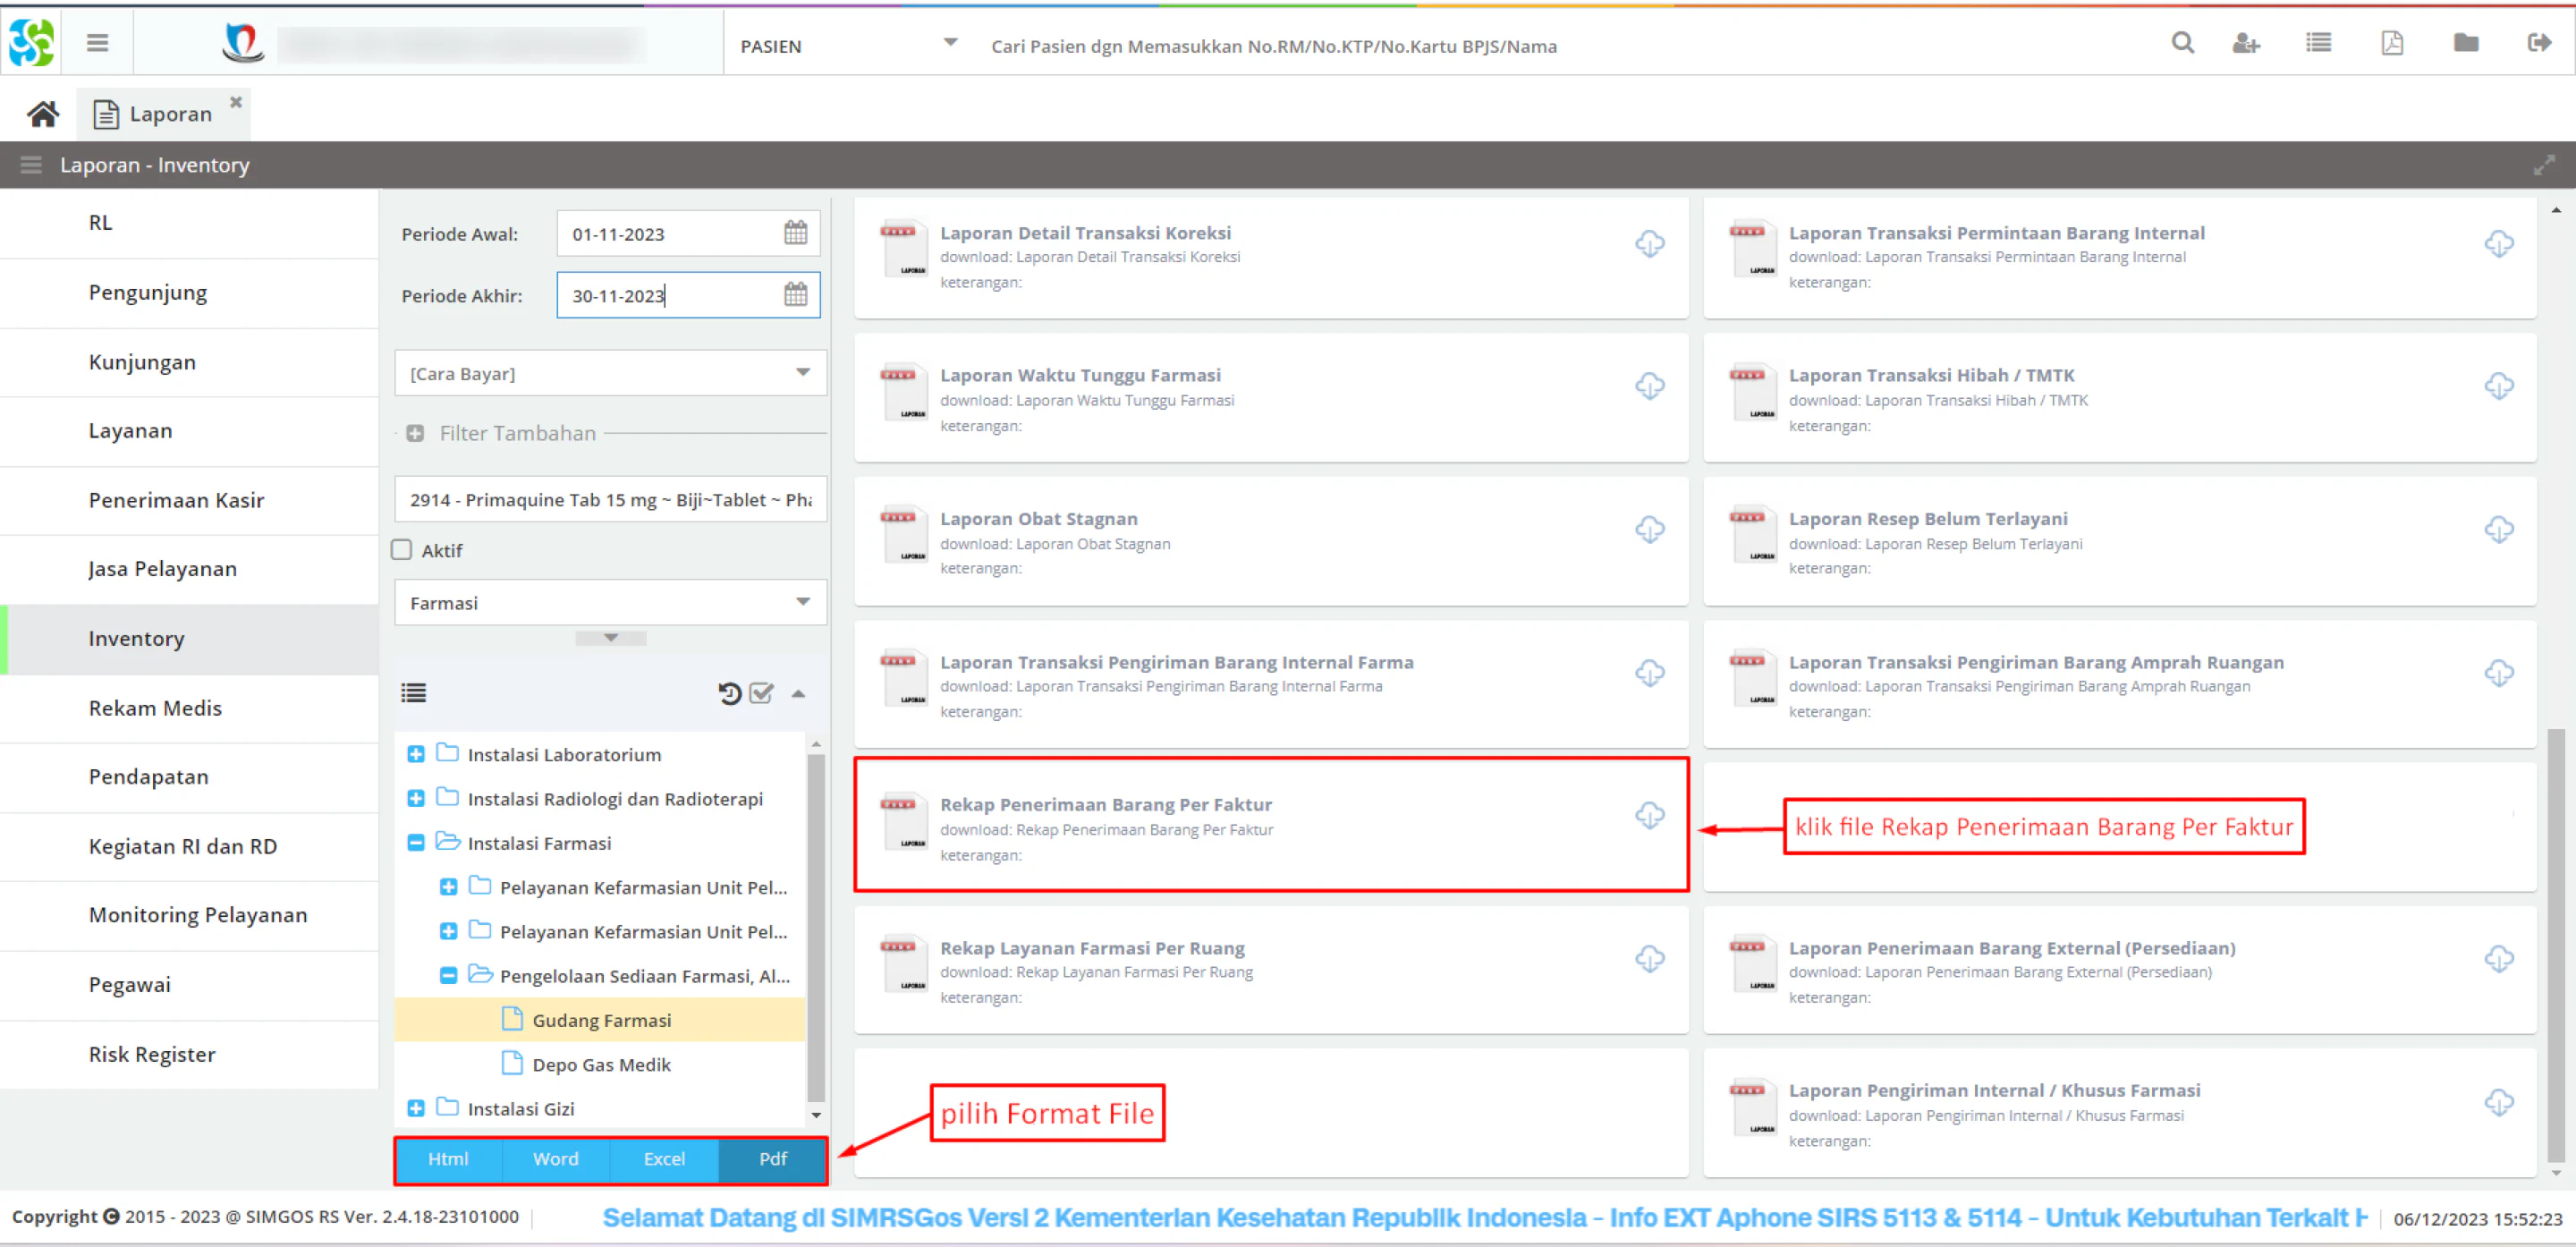2576x1247 pixels.
Task: Choose the Word format button
Action: (556, 1159)
